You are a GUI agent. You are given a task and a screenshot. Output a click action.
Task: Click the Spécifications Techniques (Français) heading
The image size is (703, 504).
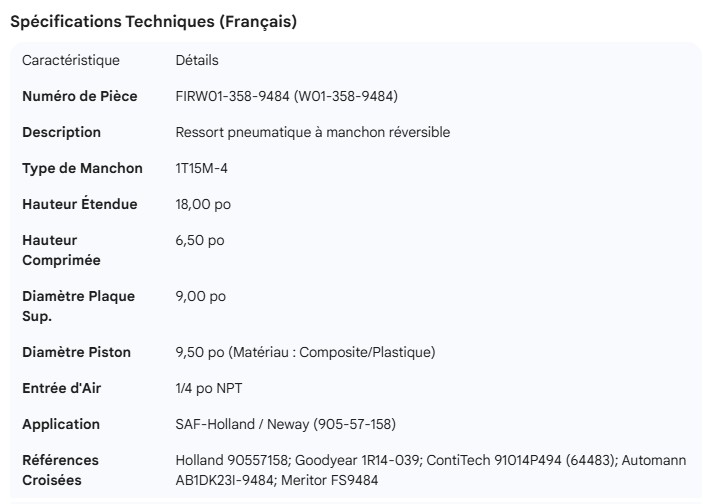(x=153, y=22)
